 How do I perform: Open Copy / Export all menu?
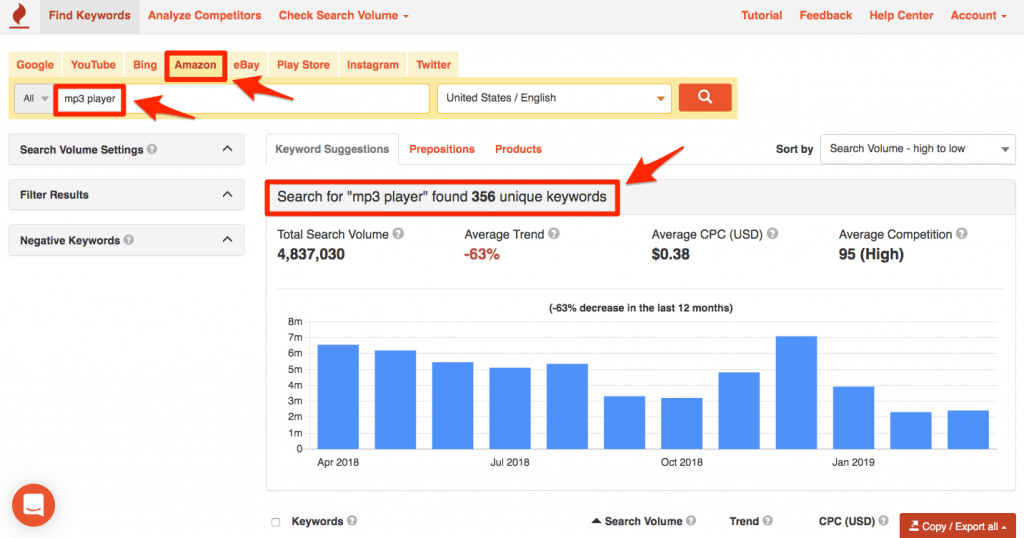957,526
